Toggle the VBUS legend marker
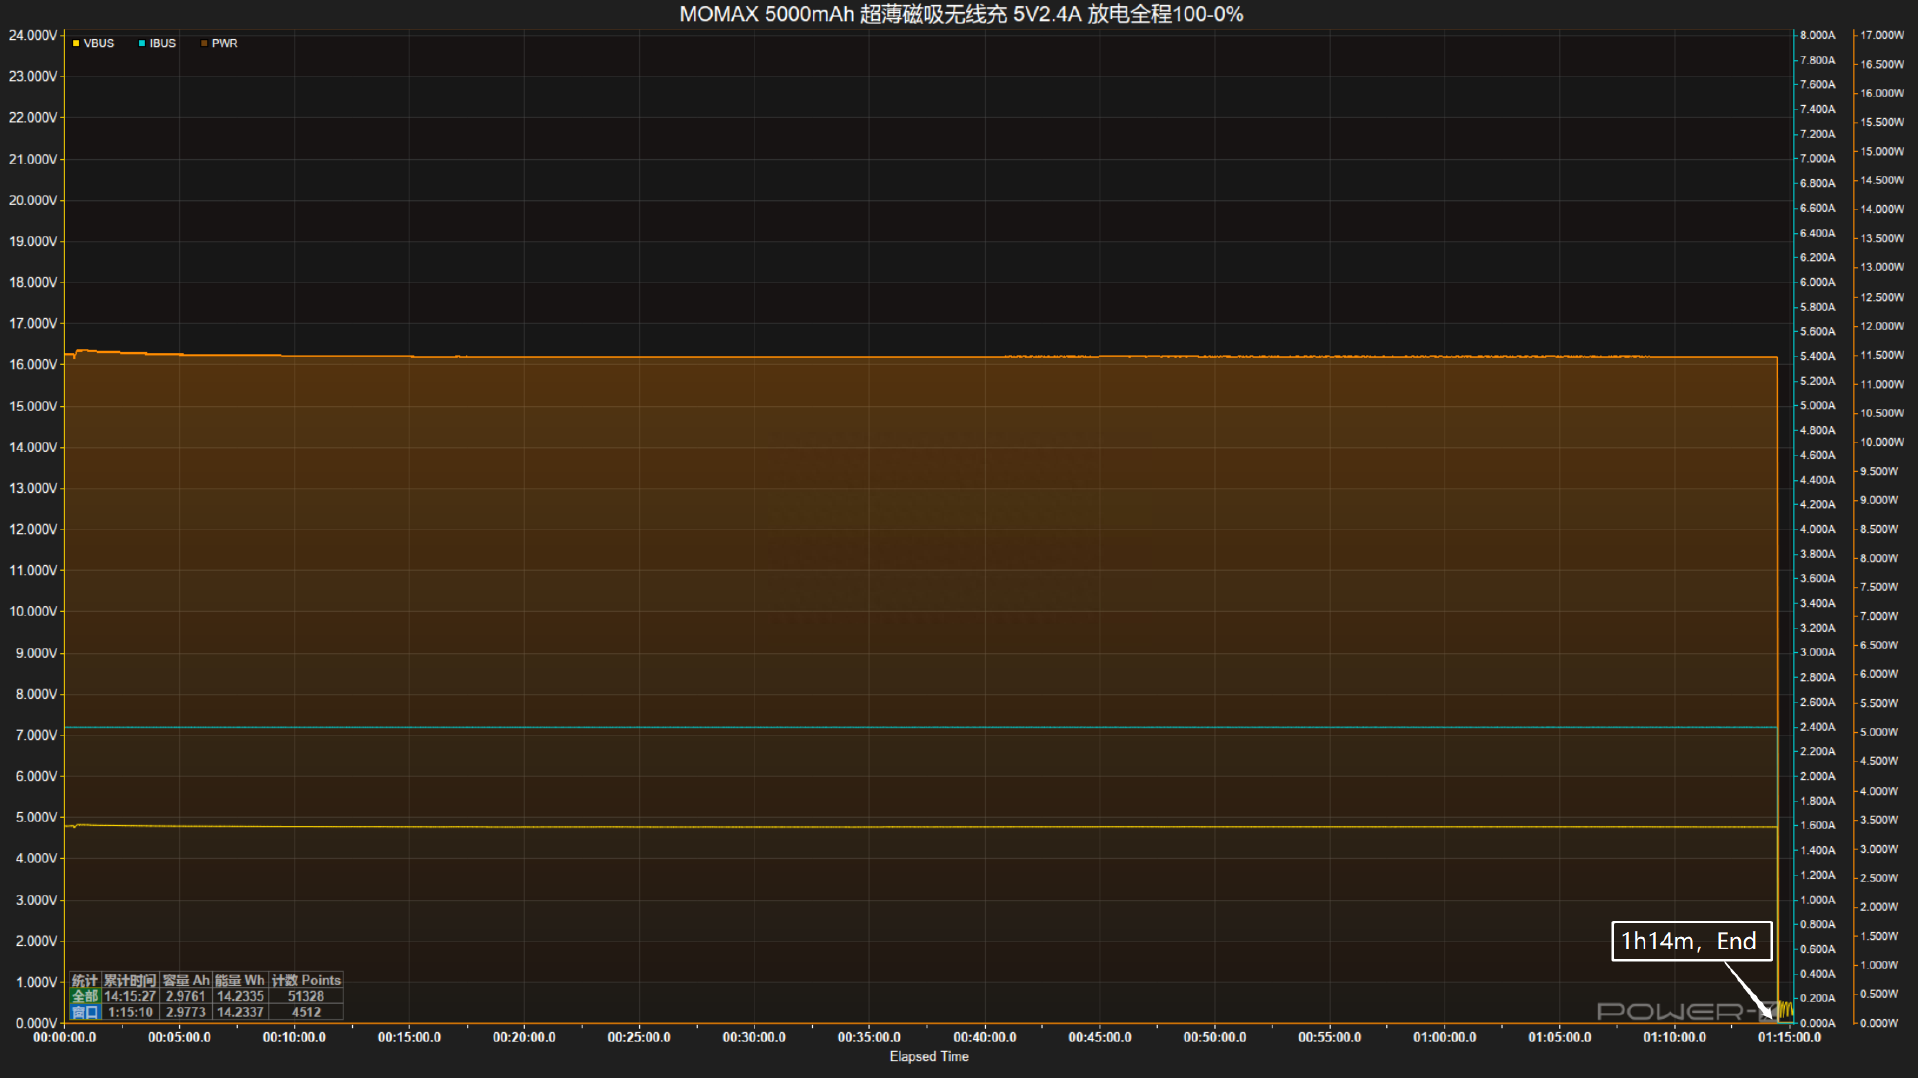The width and height of the screenshot is (1920, 1078). pos(76,44)
